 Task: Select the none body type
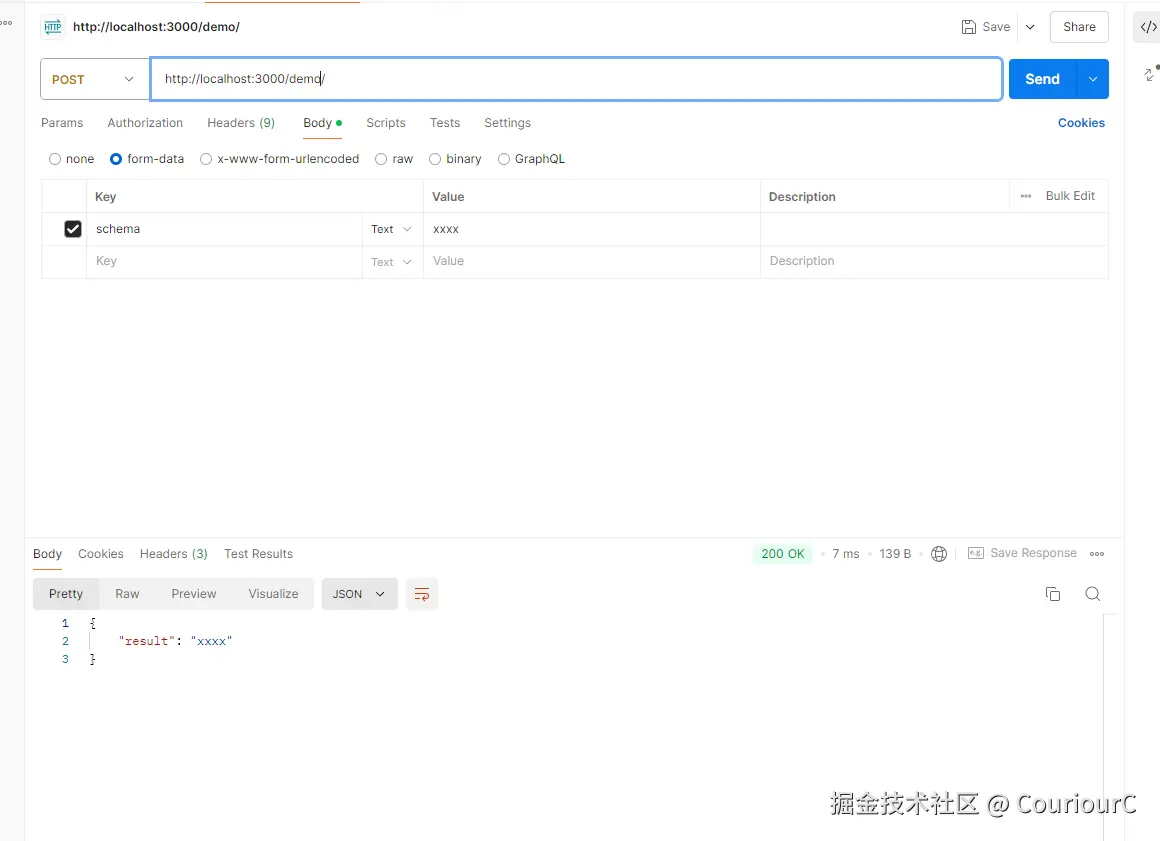tap(55, 159)
